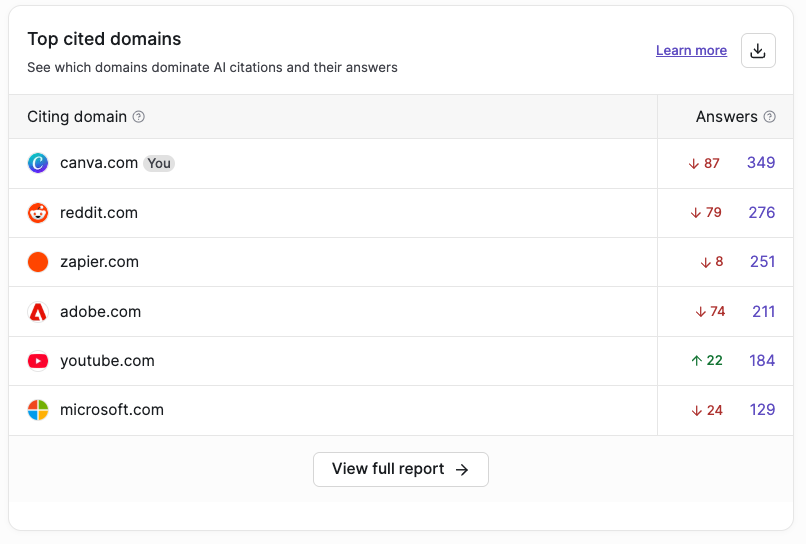Click the 349 answers count for canva.com
Image resolution: width=806 pixels, height=544 pixels.
[x=761, y=163]
